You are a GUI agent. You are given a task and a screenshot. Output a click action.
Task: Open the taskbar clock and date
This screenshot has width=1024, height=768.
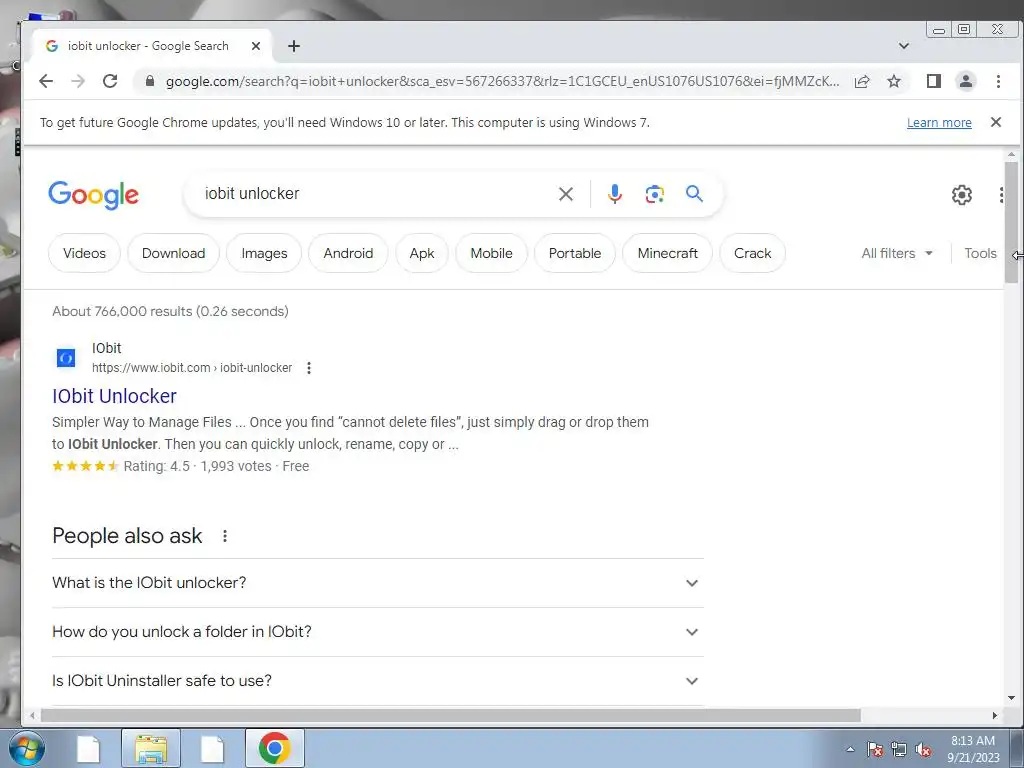pyautogui.click(x=973, y=749)
